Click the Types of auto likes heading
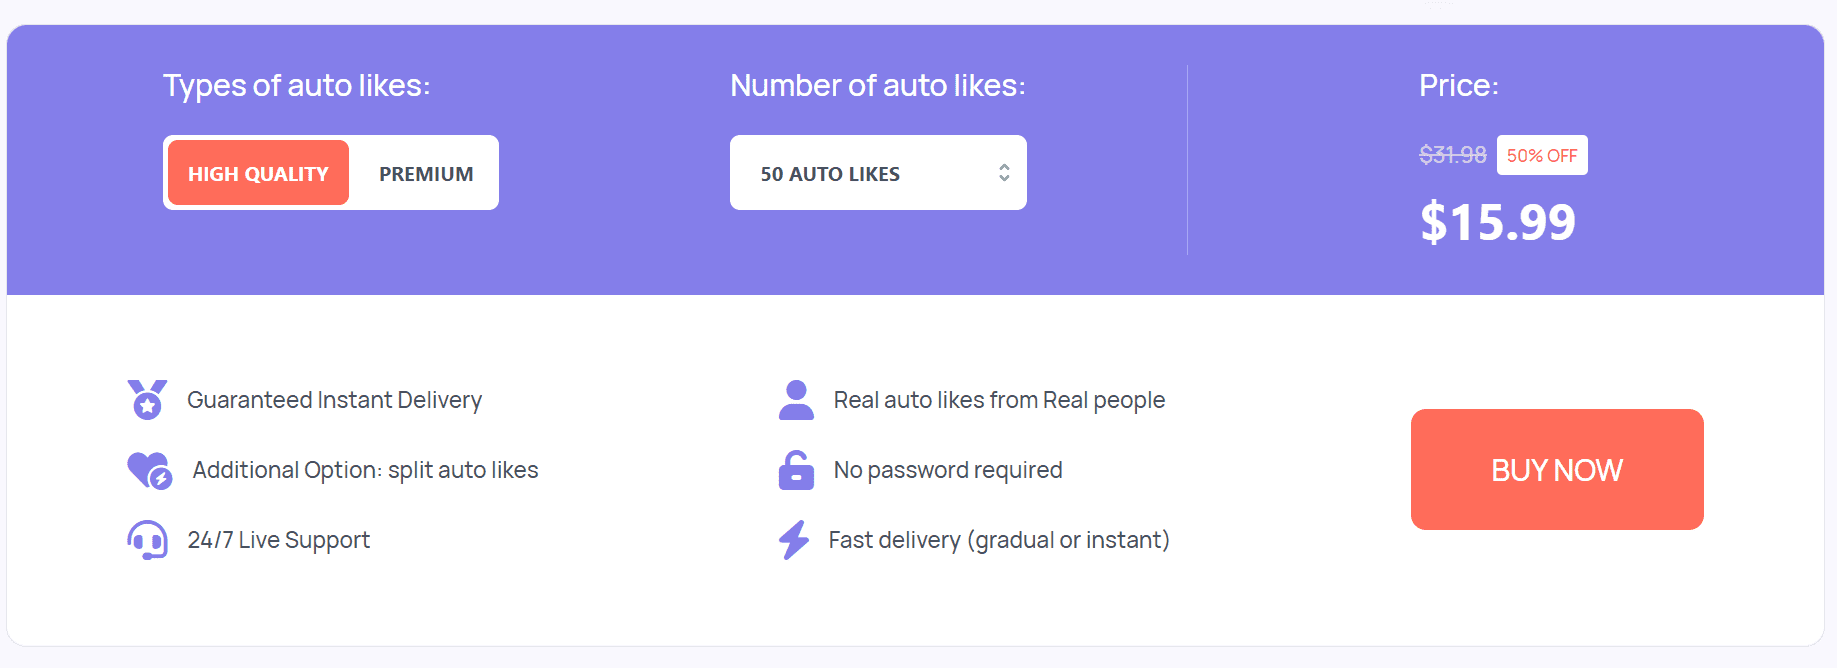Image resolution: width=1837 pixels, height=668 pixels. (296, 86)
